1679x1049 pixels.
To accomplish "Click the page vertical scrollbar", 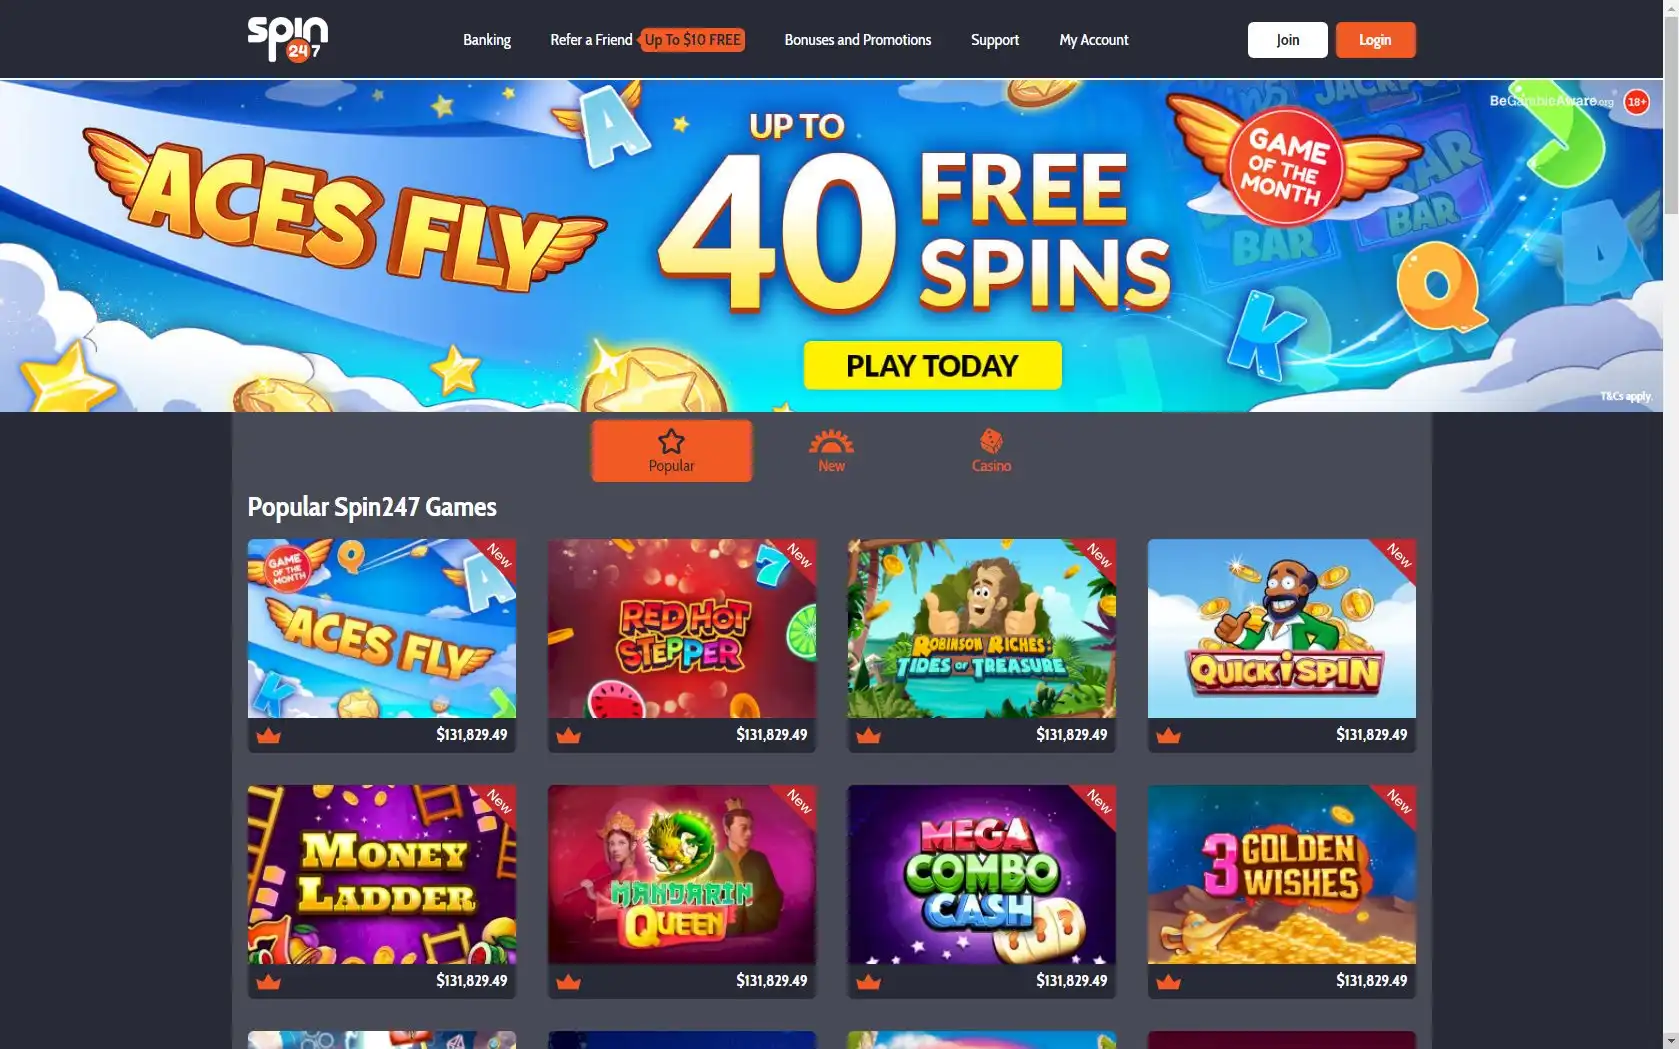I will click(1671, 524).
